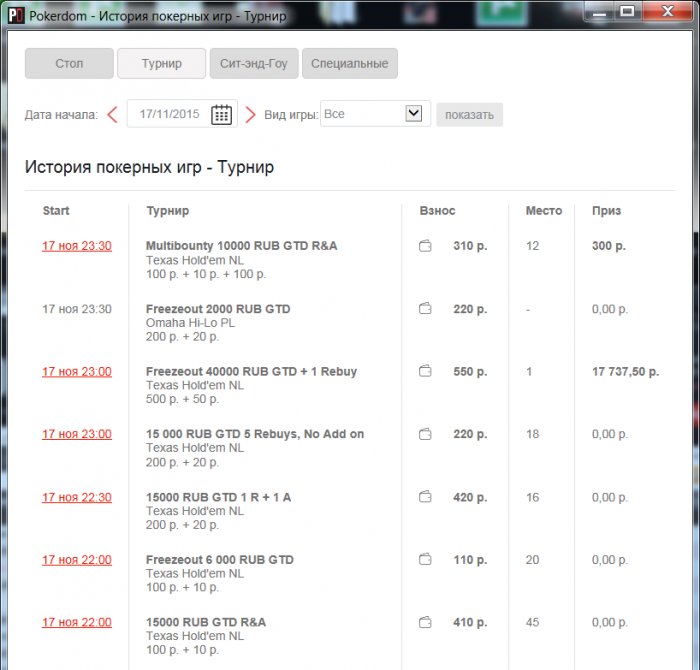Screen dimensions: 700x670
Task: Maximize the Pokerdom window
Action: point(627,11)
